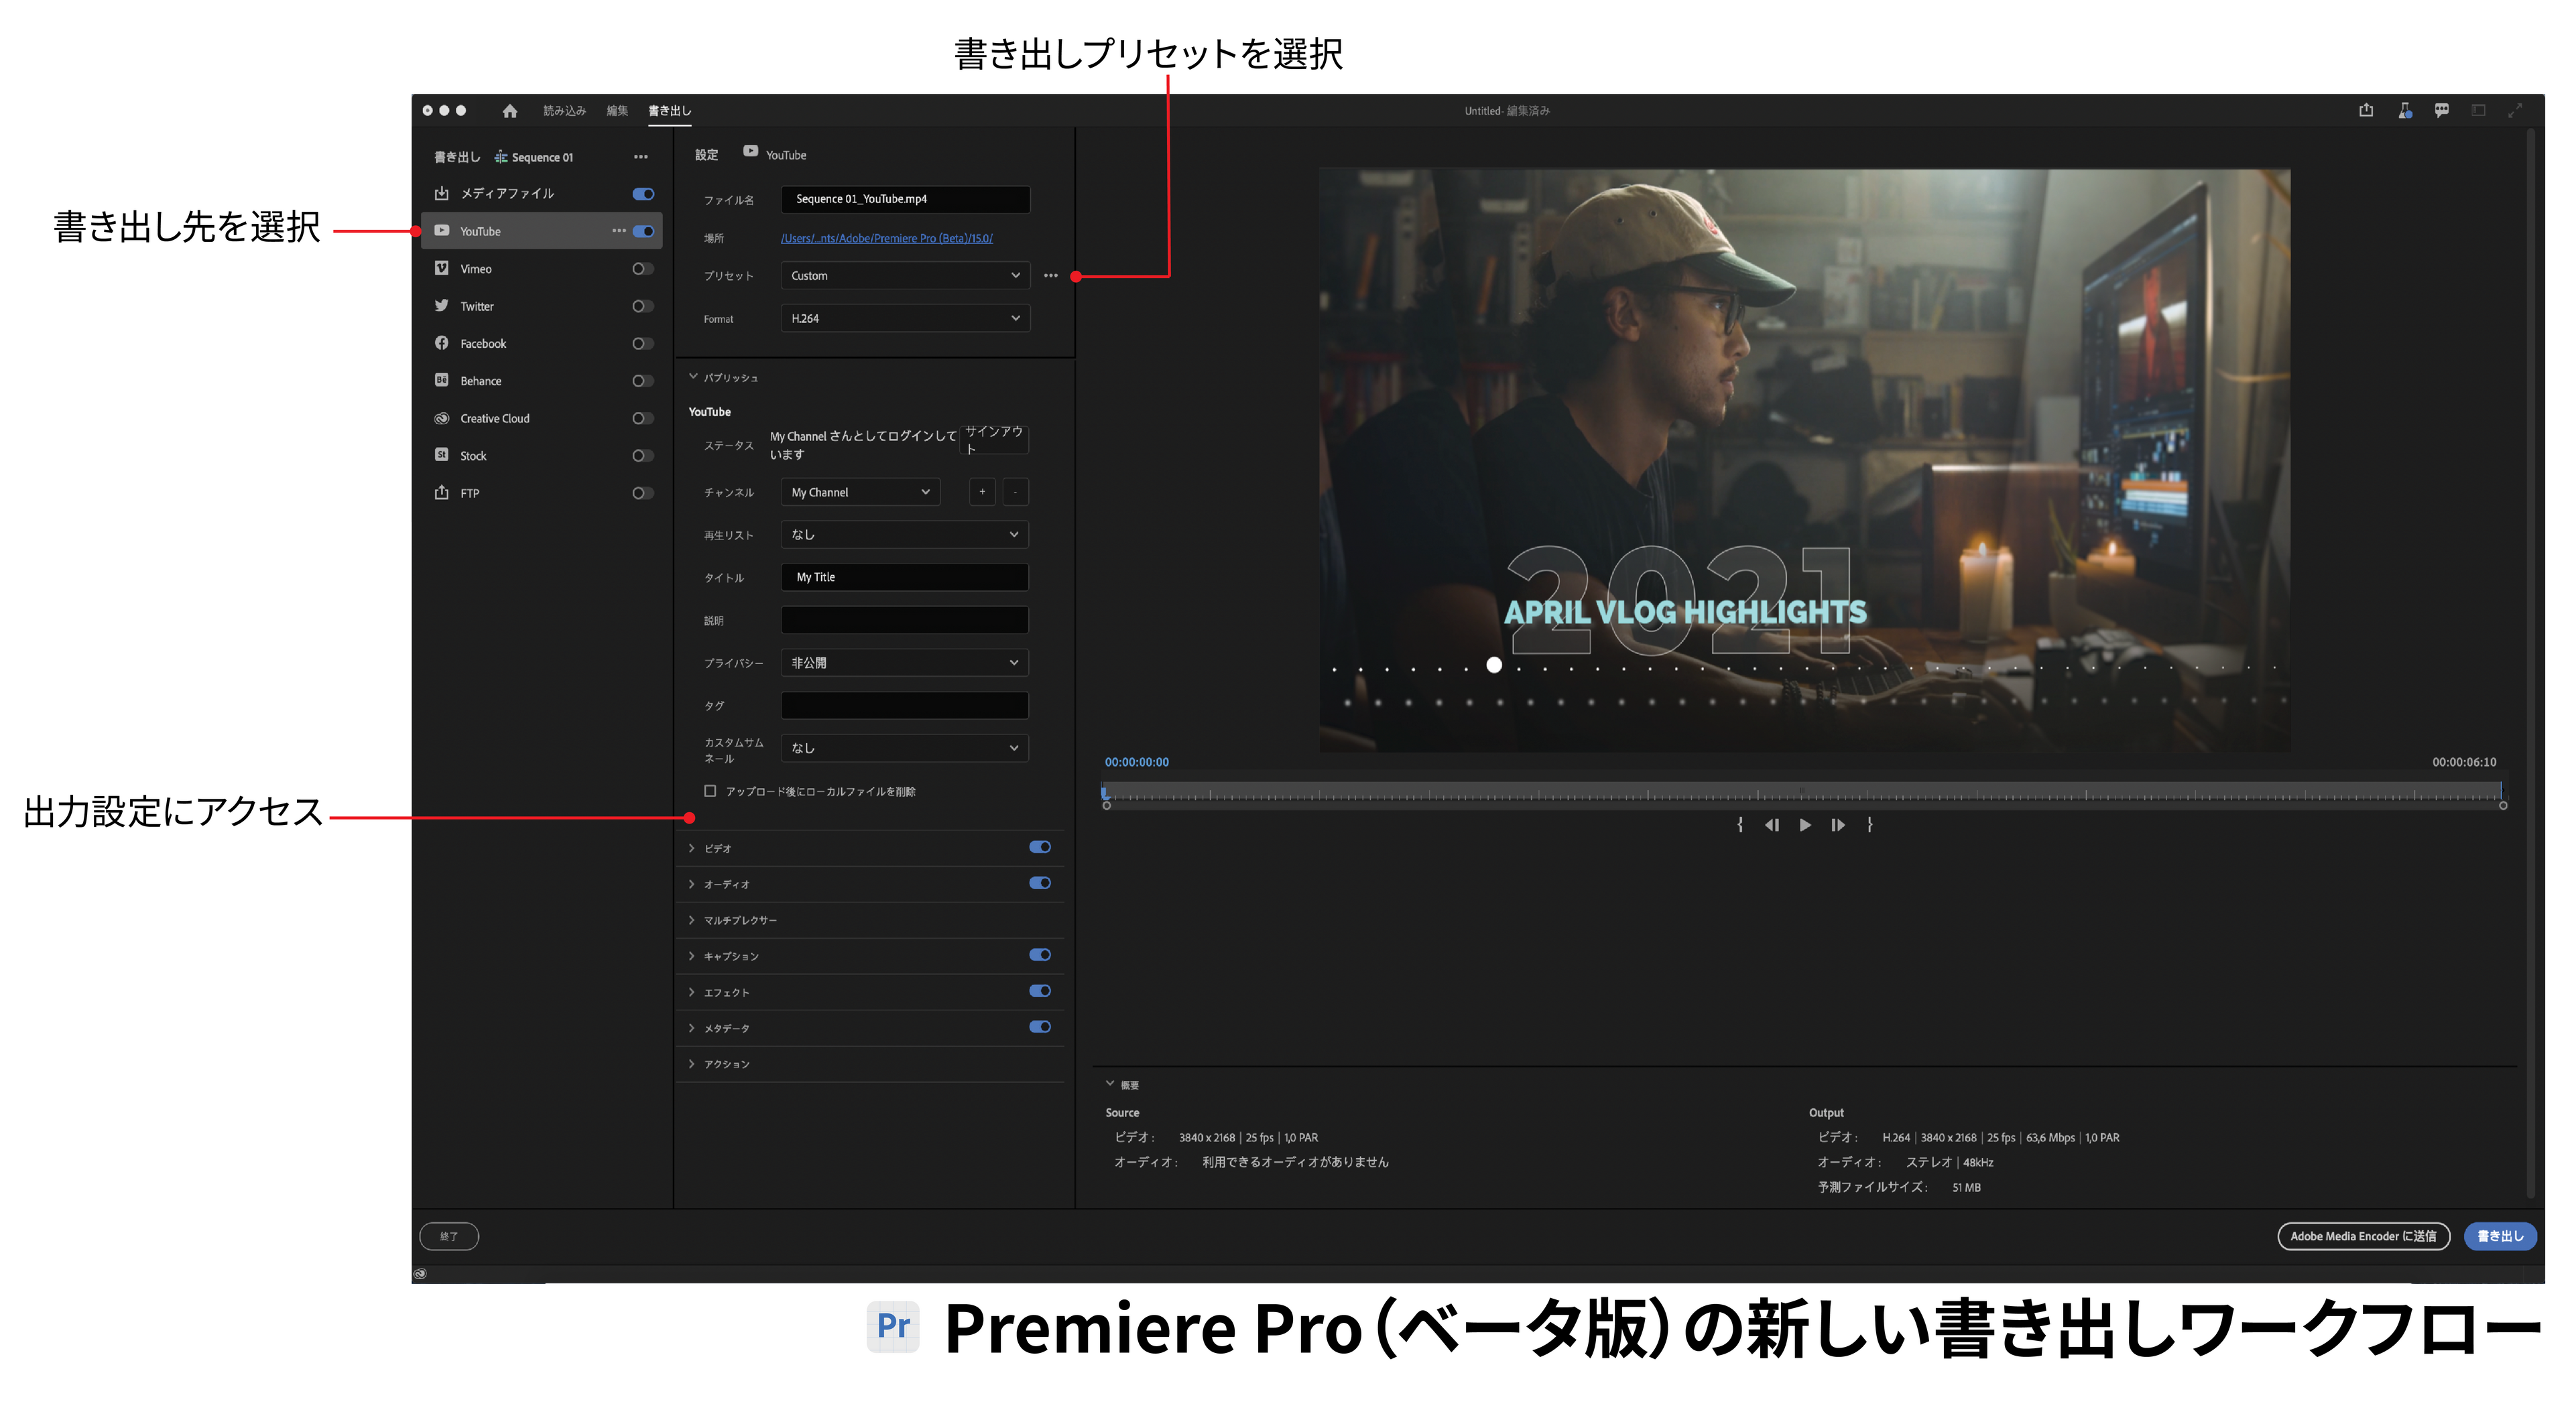Remove the channel with minus button
Viewport: 2576px width, 1424px height.
[1015, 492]
